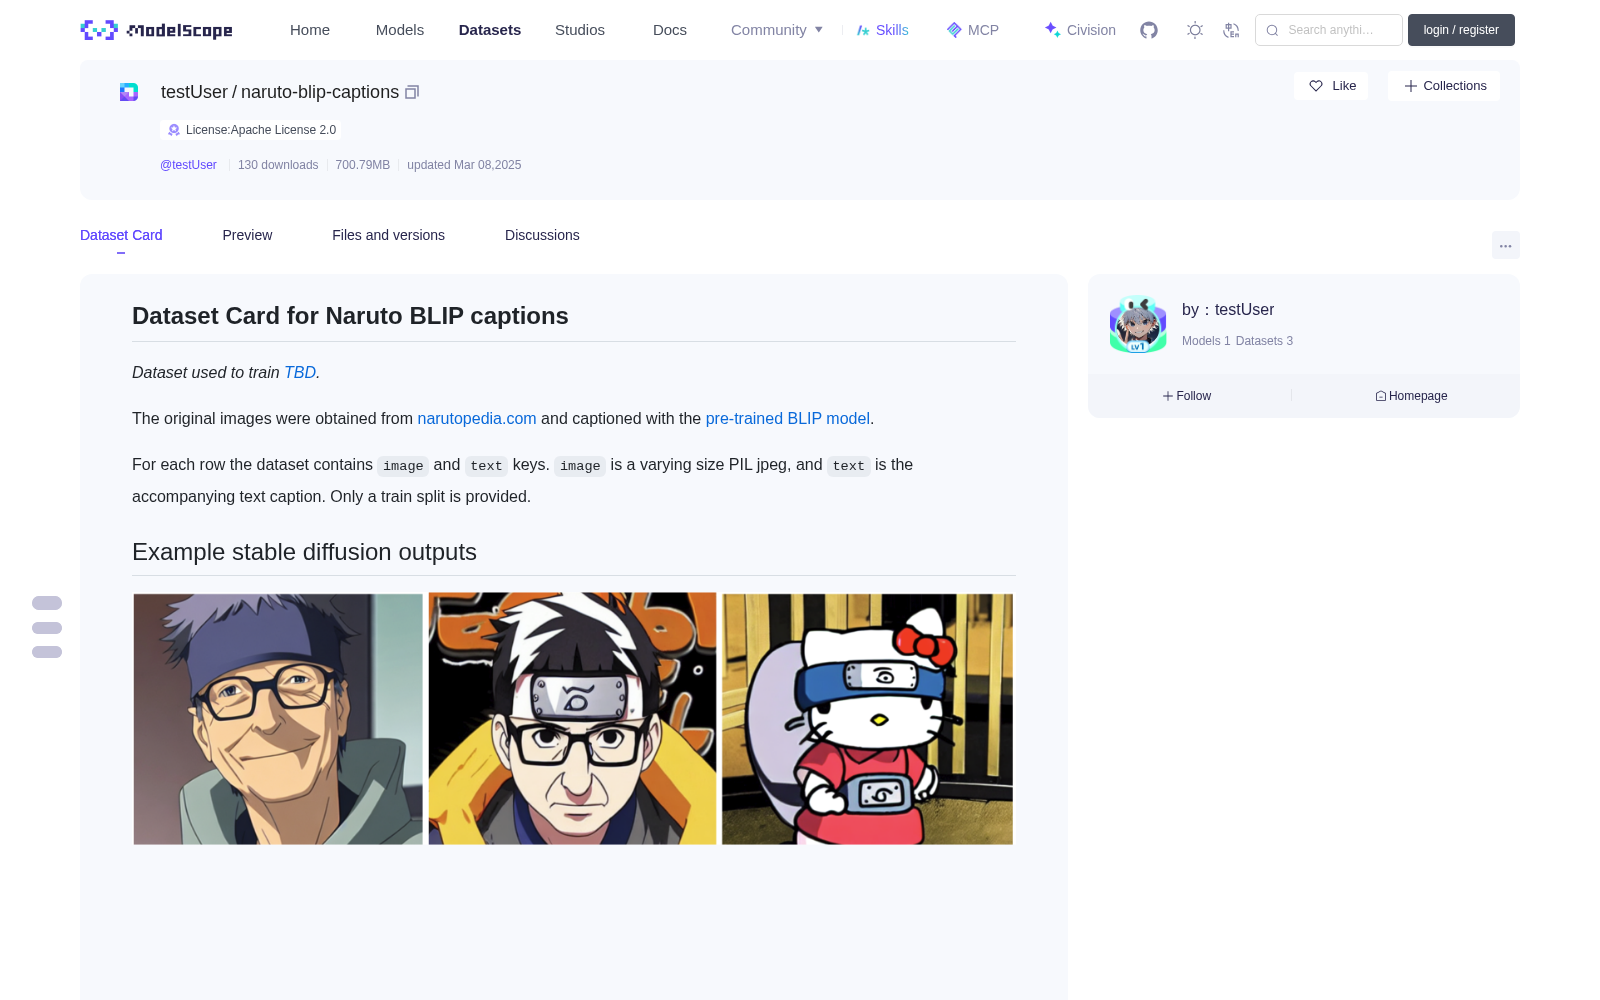This screenshot has width=1600, height=1000.
Task: Open Docs navigation item
Action: point(670,30)
